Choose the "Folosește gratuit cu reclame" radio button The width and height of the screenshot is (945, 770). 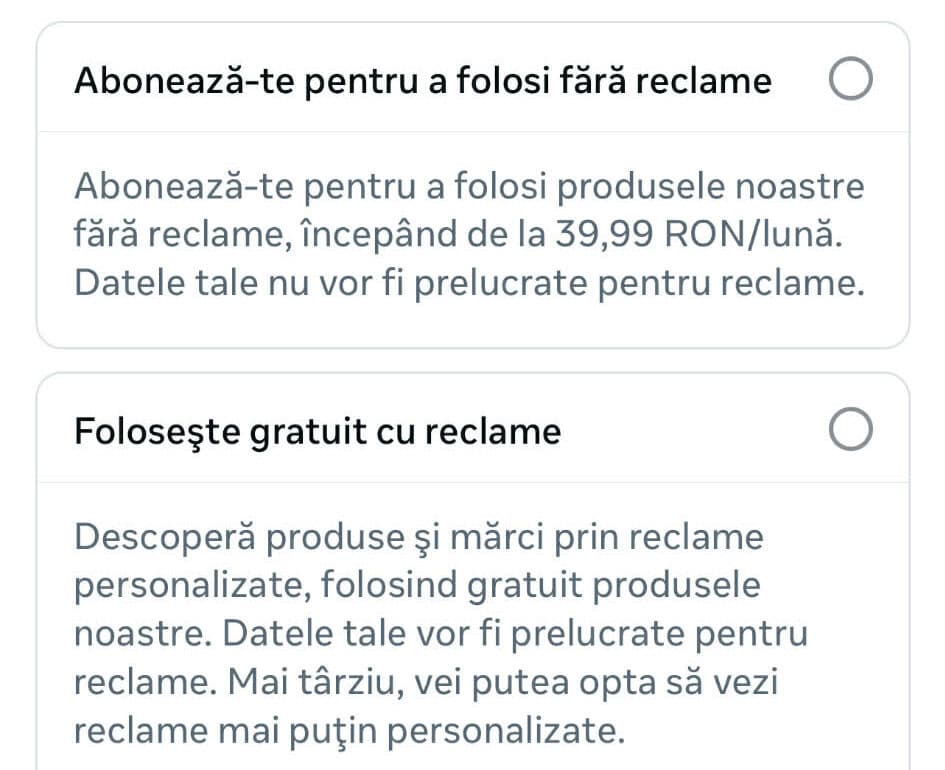coord(850,431)
